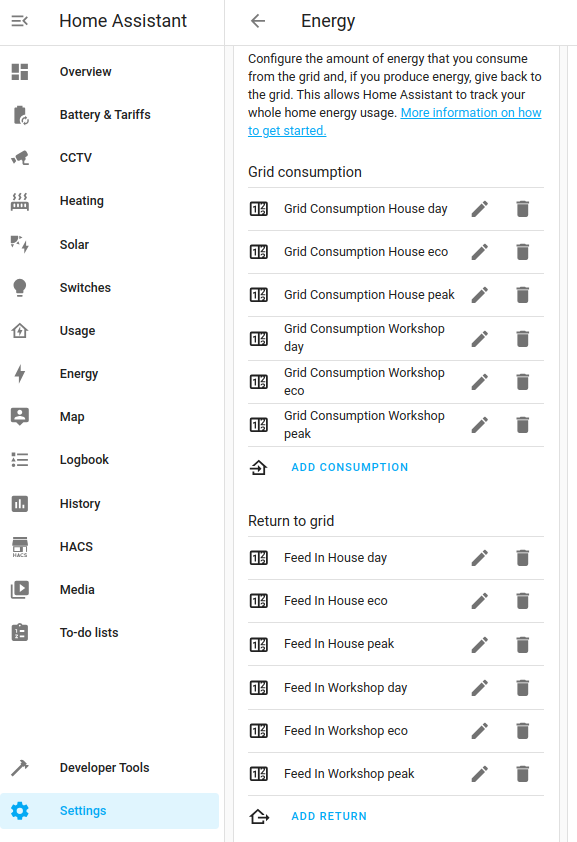Delete Feed In House eco entry
577x842 pixels.
pyautogui.click(x=523, y=601)
